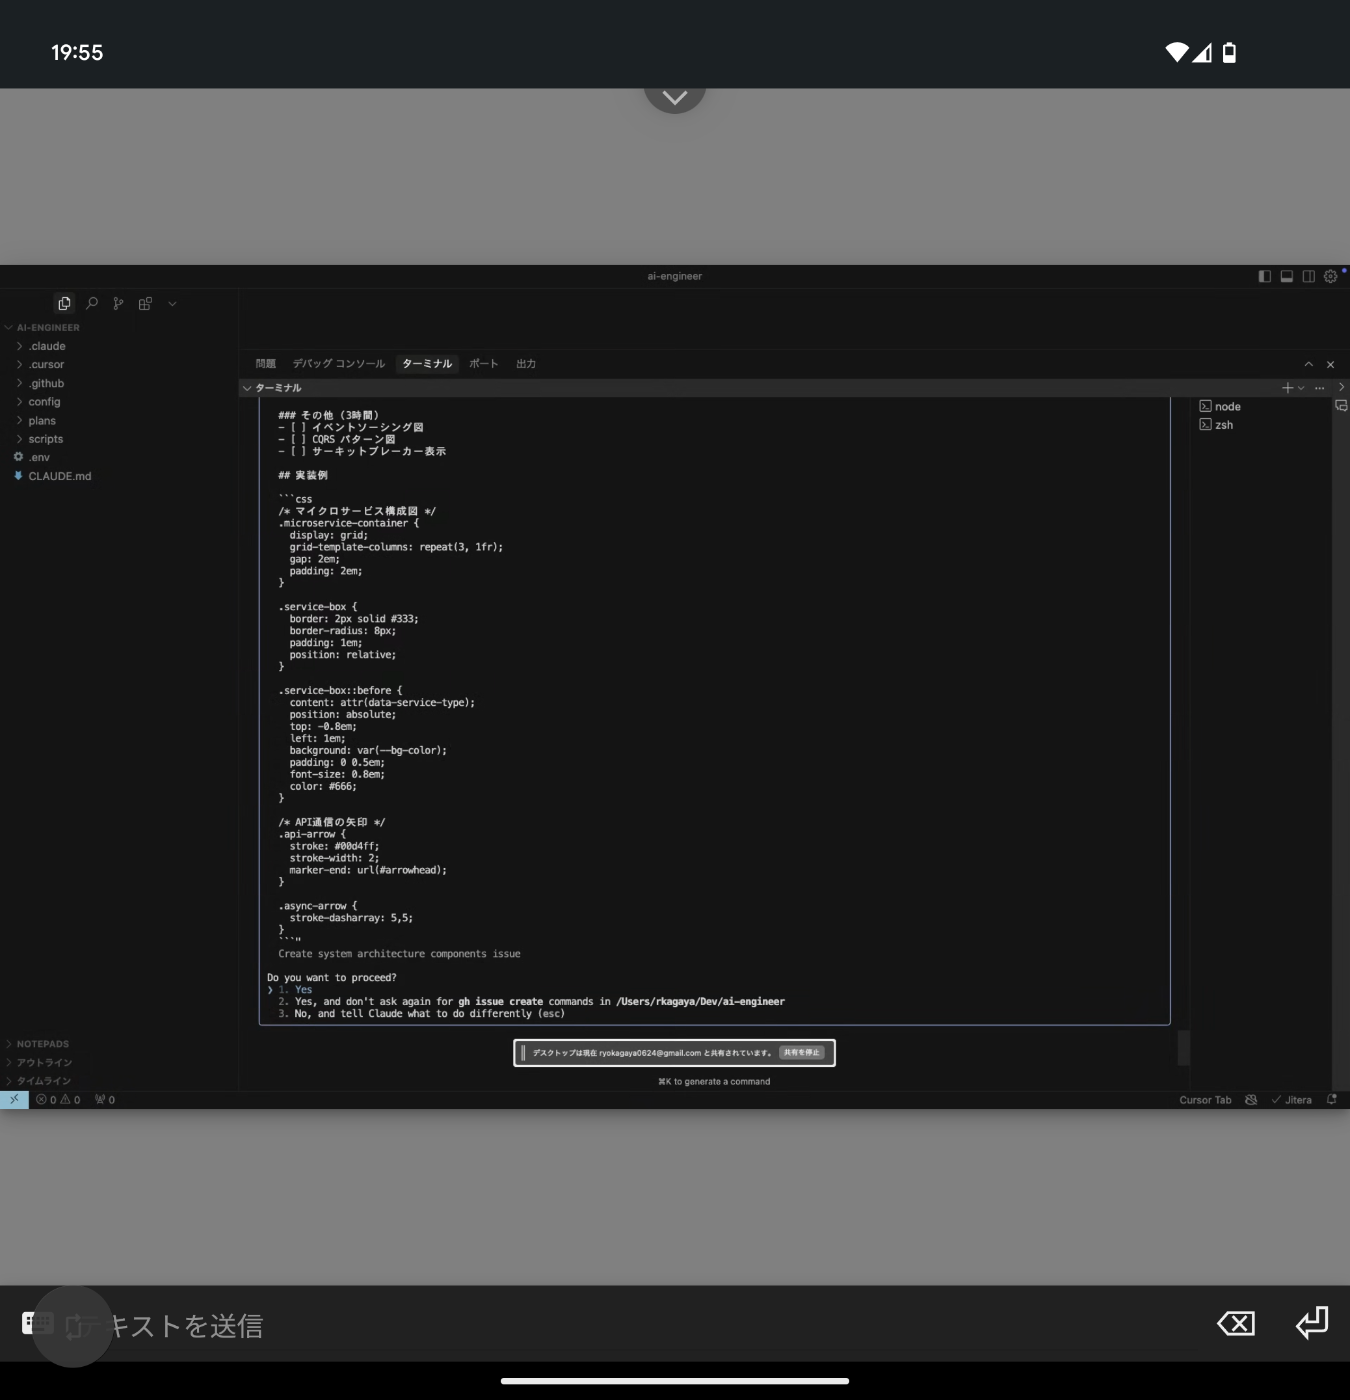The width and height of the screenshot is (1350, 1400).
Task: Toggle the primary sidebar layout icon
Action: point(1265,276)
